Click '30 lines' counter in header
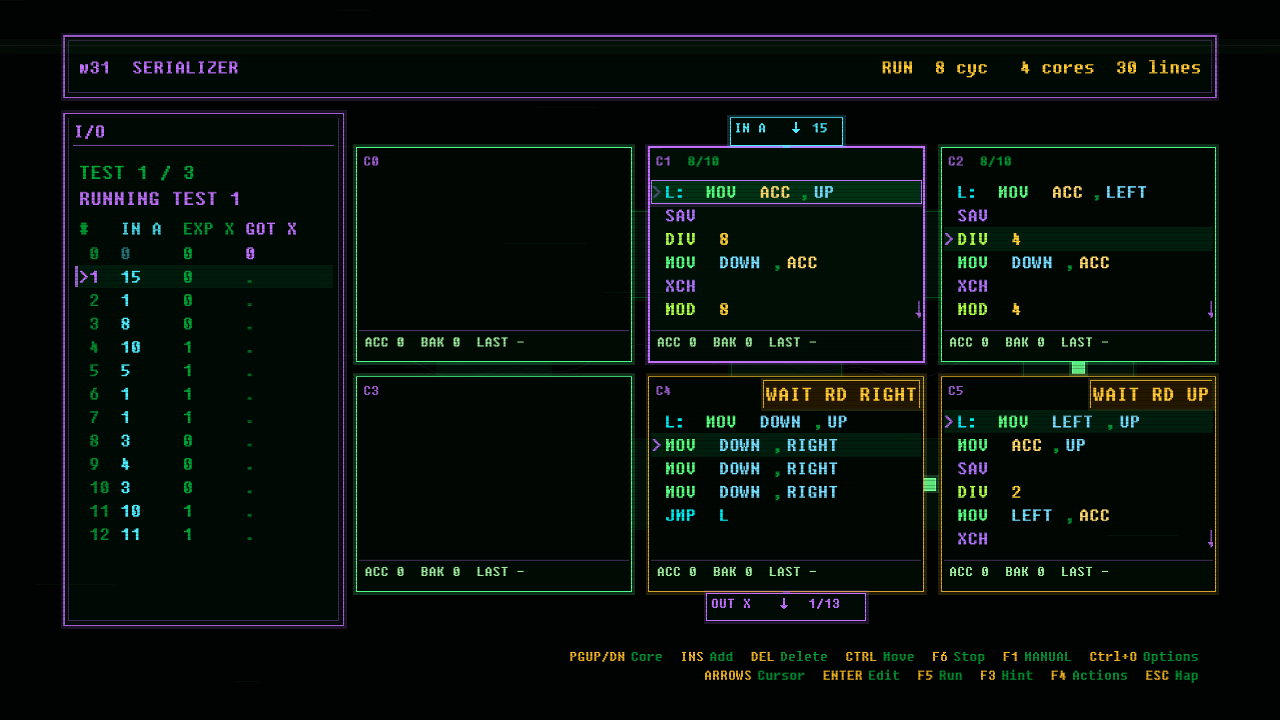1280x720 pixels. [1158, 68]
